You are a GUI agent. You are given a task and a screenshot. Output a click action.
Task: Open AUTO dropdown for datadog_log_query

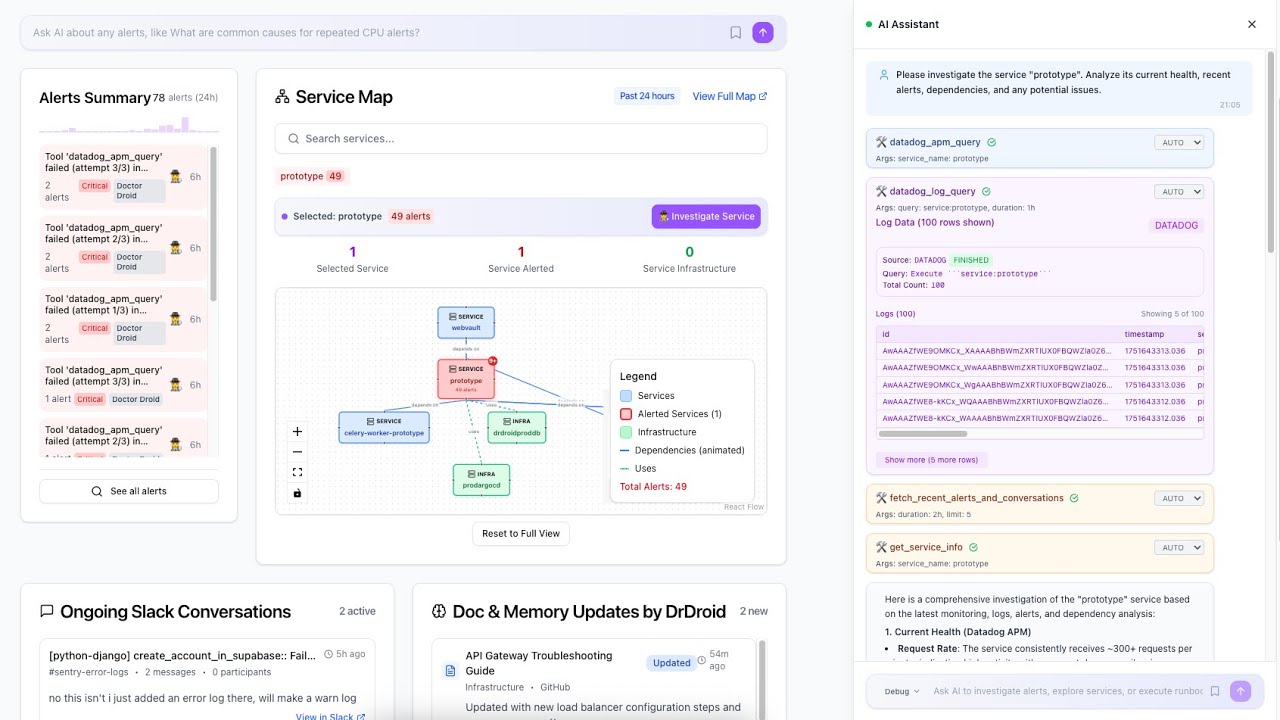(1179, 192)
